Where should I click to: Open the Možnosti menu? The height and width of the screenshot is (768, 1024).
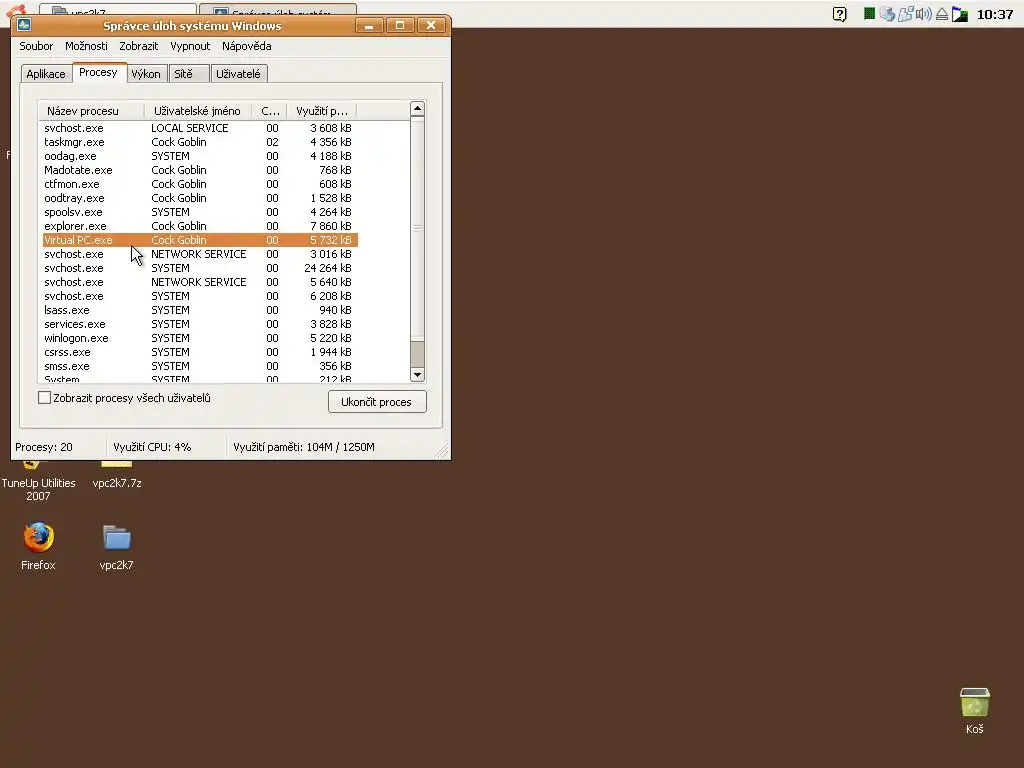click(x=86, y=46)
